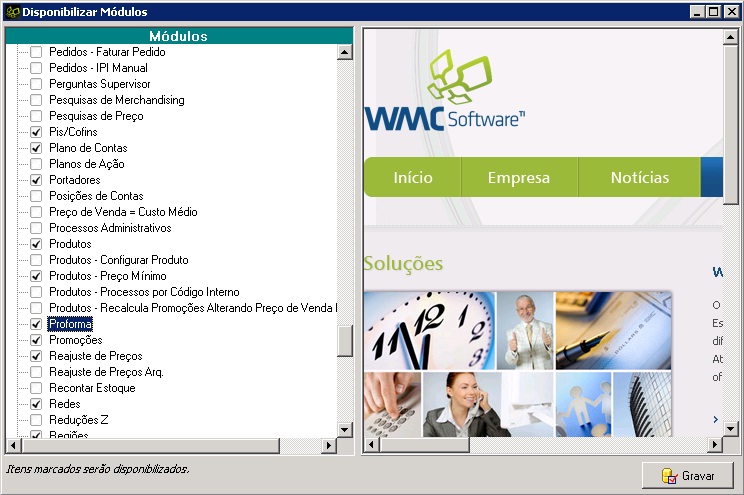The width and height of the screenshot is (744, 495).
Task: Click the clock image thumbnail
Action: pyautogui.click(x=430, y=330)
